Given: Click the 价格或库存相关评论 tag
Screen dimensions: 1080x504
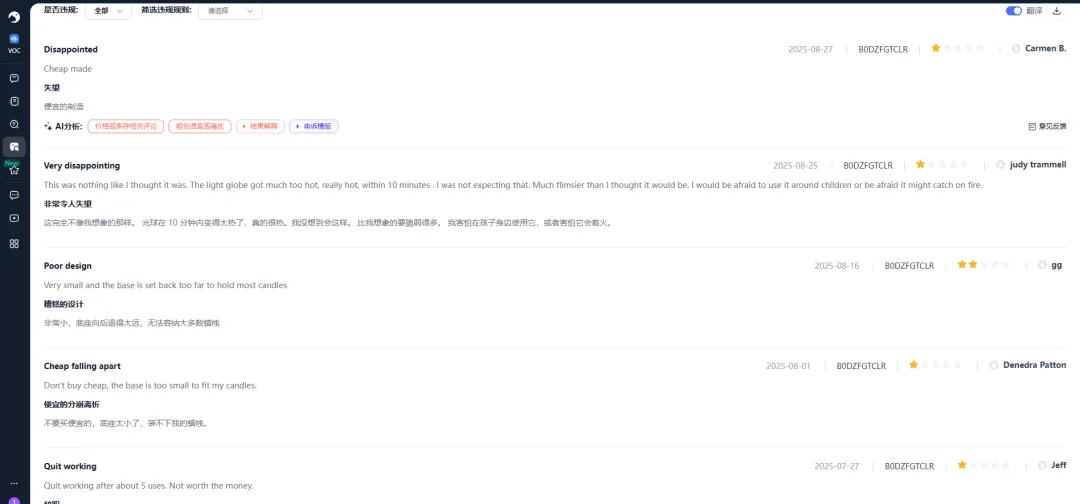Looking at the screenshot, I should [126, 127].
